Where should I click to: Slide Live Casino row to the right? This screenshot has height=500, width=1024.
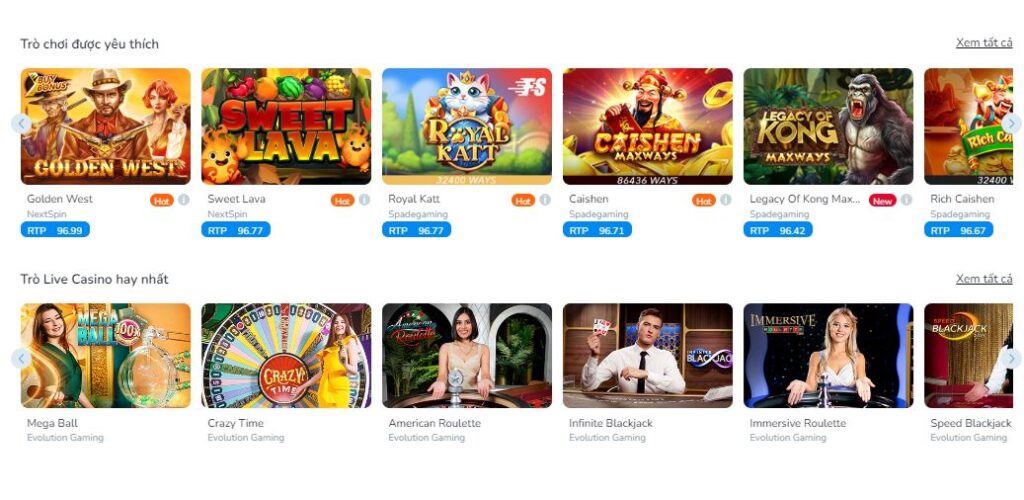1011,358
